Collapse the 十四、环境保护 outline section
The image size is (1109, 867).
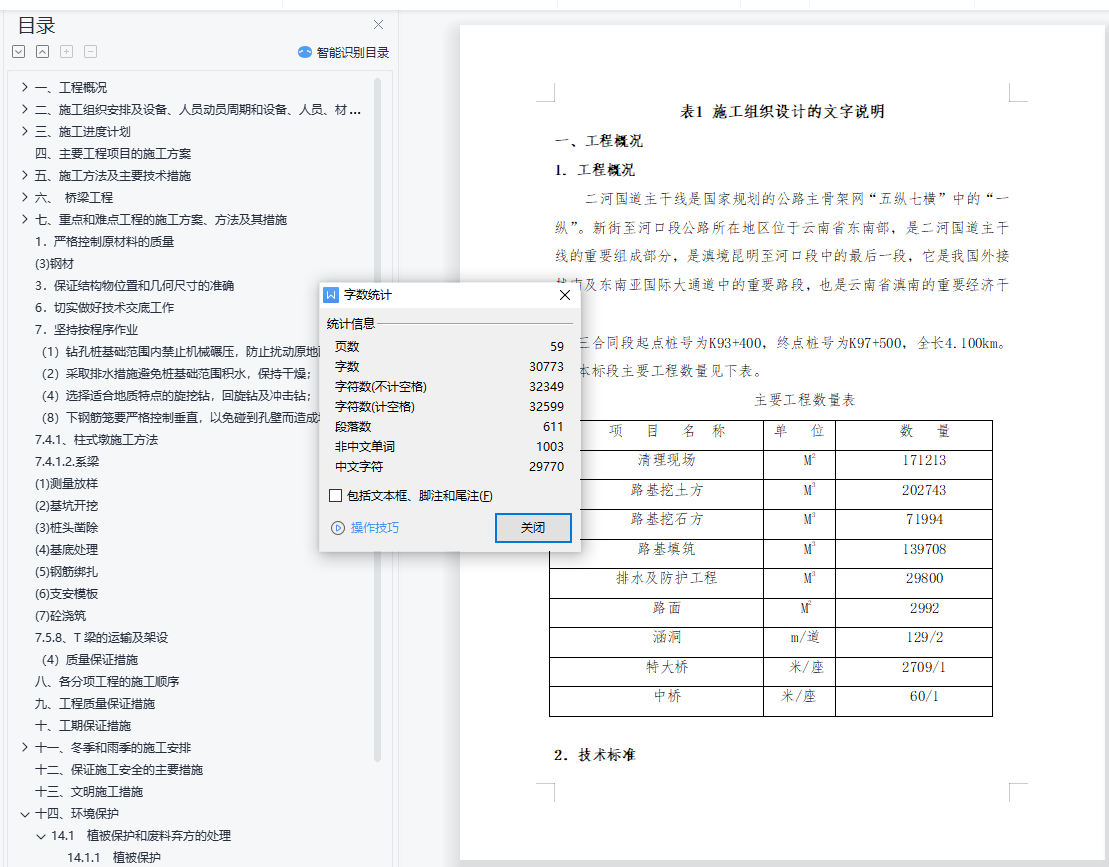(x=24, y=813)
